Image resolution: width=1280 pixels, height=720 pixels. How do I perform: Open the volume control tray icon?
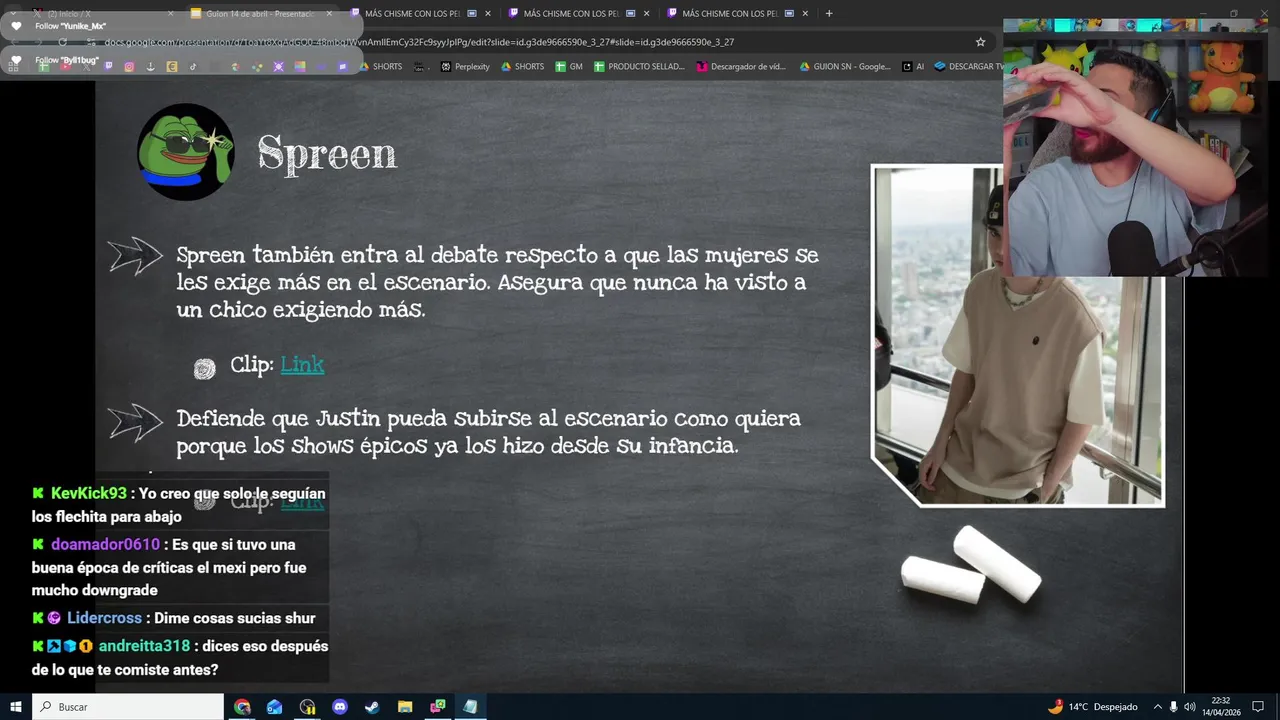1190,706
